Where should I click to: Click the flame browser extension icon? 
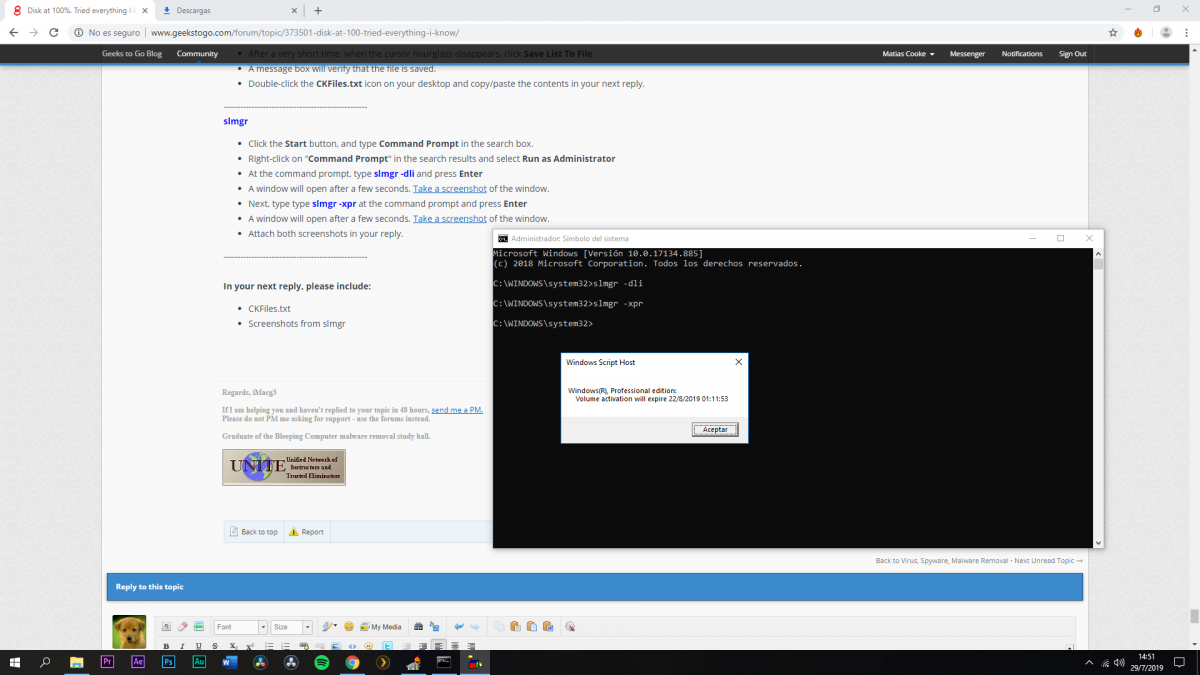pyautogui.click(x=1138, y=32)
